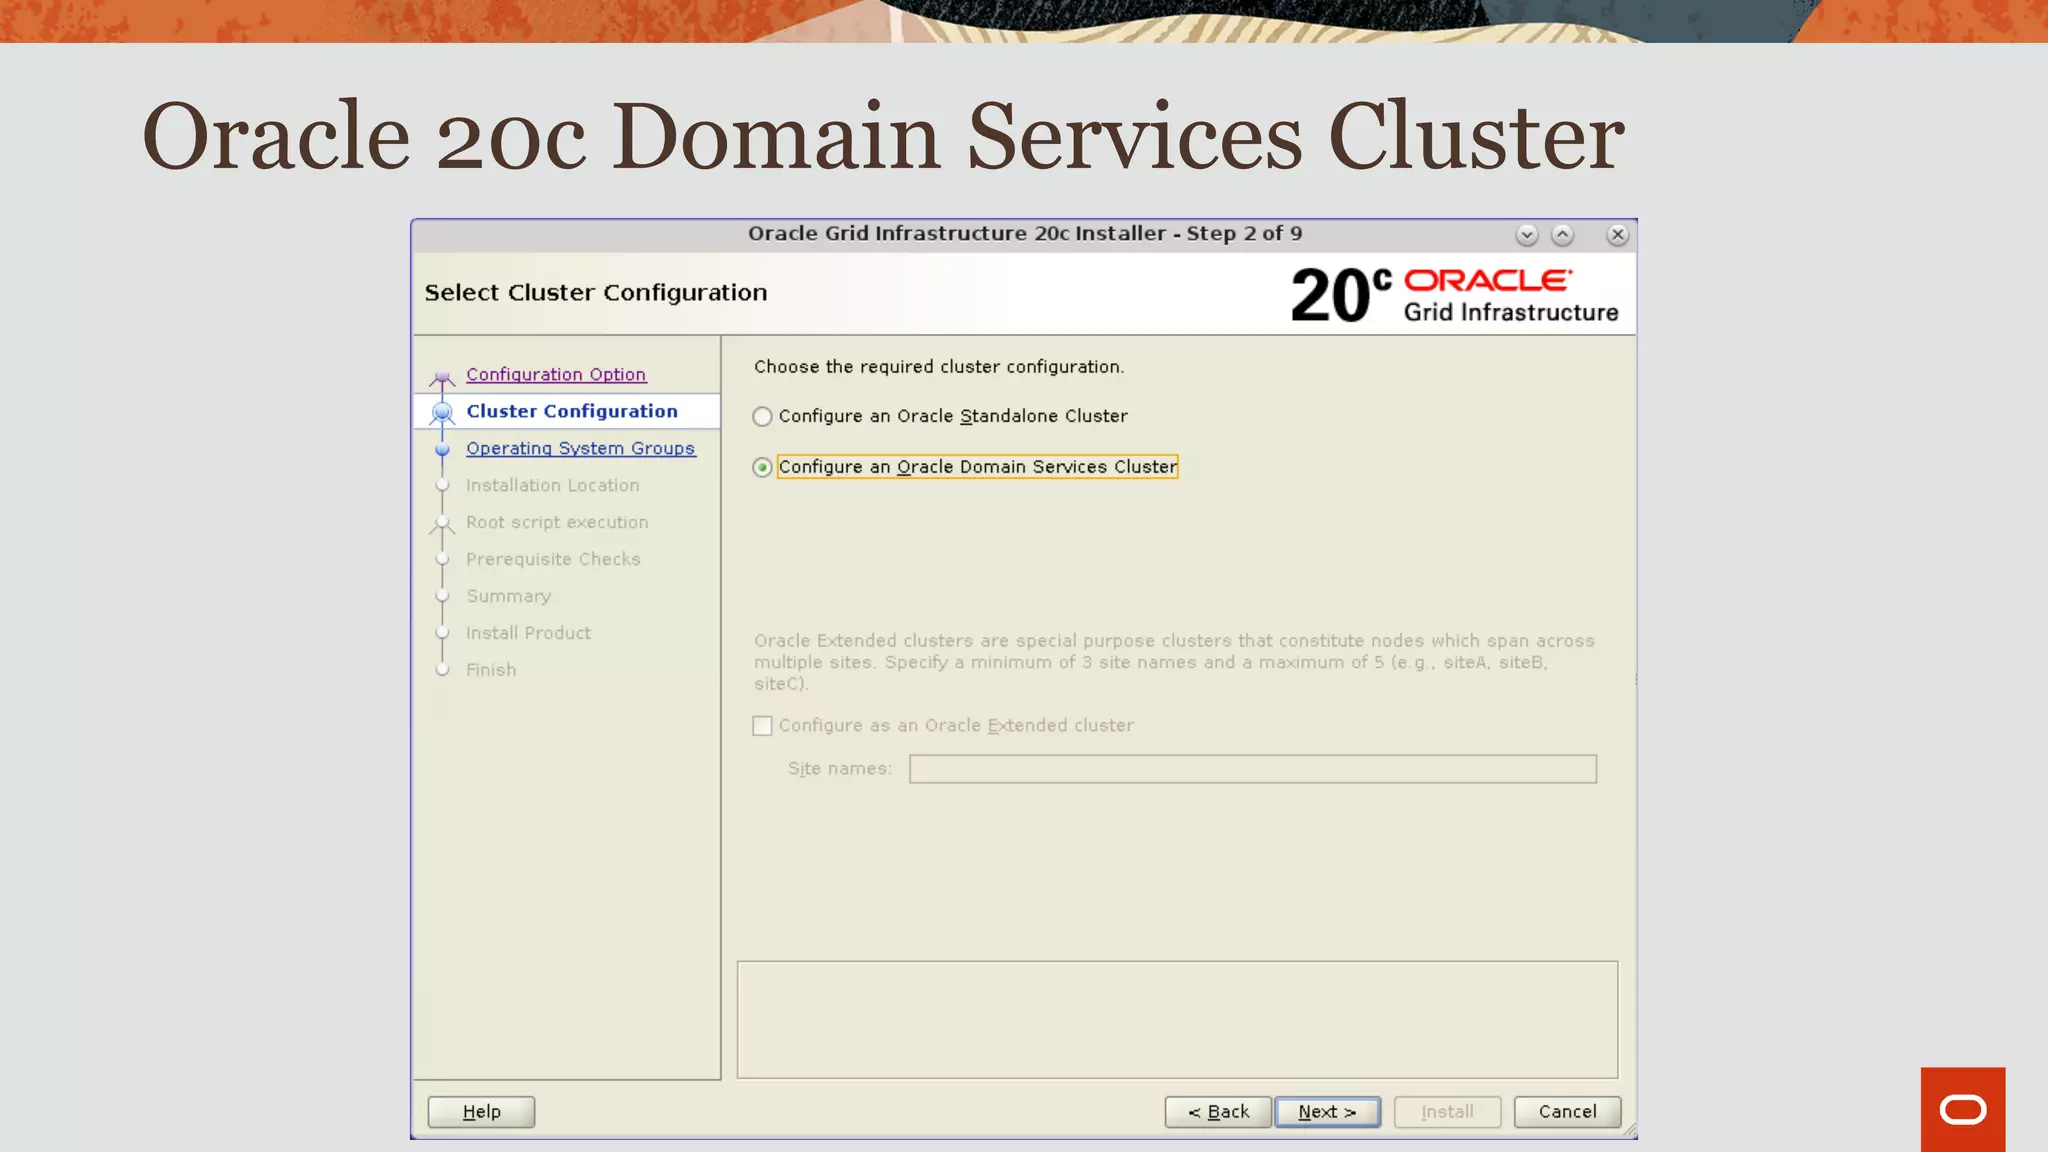Select the Cluster Configuration step
2048x1152 pixels.
[572, 411]
